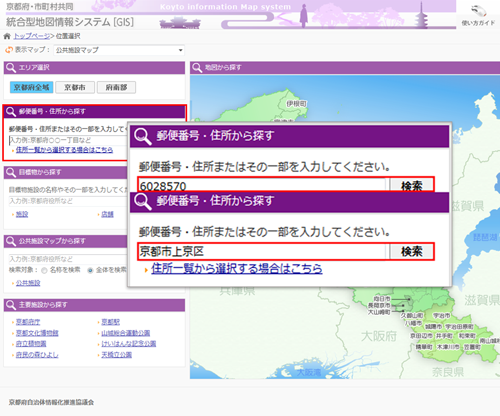Select 京田辺市 on the map
The width and height of the screenshot is (500, 416).
422,336
